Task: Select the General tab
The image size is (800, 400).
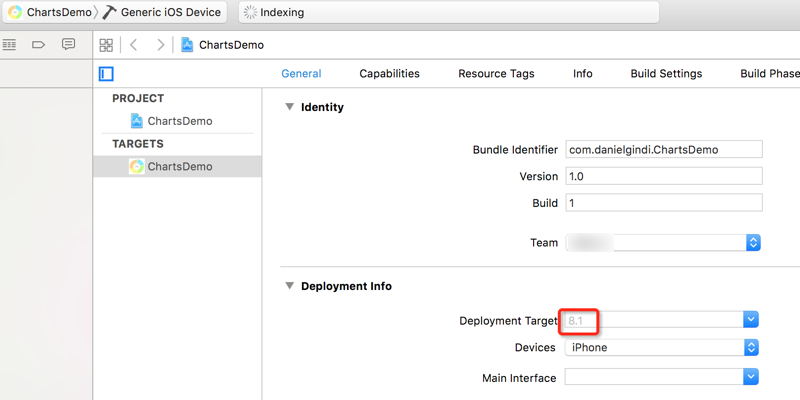Action: pos(302,73)
